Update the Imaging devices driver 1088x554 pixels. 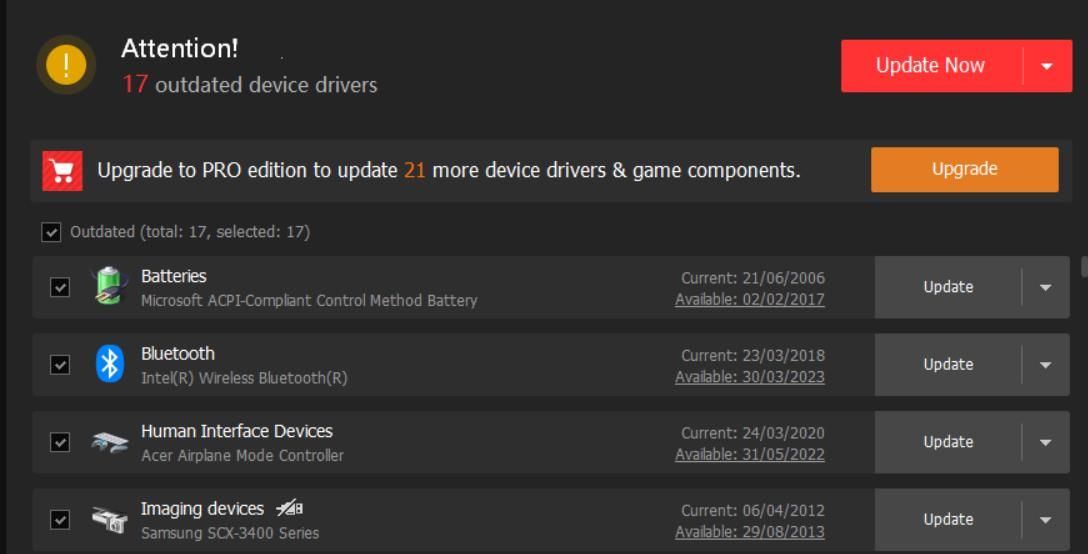[948, 520]
